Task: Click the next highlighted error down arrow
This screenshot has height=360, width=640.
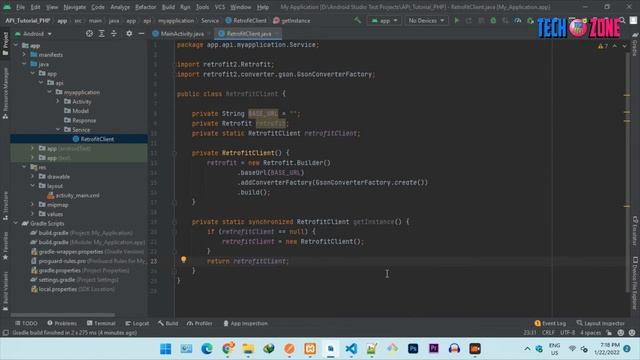Action: [x=624, y=46]
